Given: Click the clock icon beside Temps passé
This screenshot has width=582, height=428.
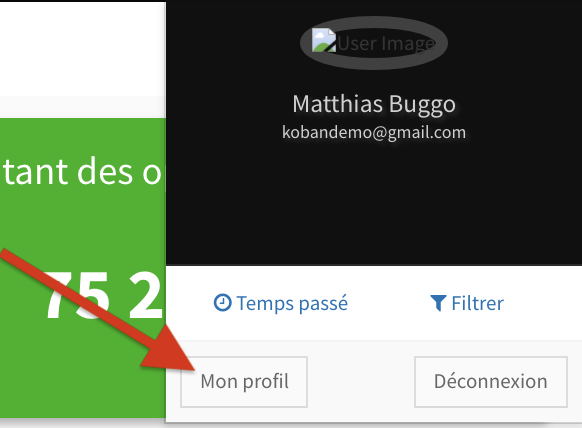Looking at the screenshot, I should point(223,303).
